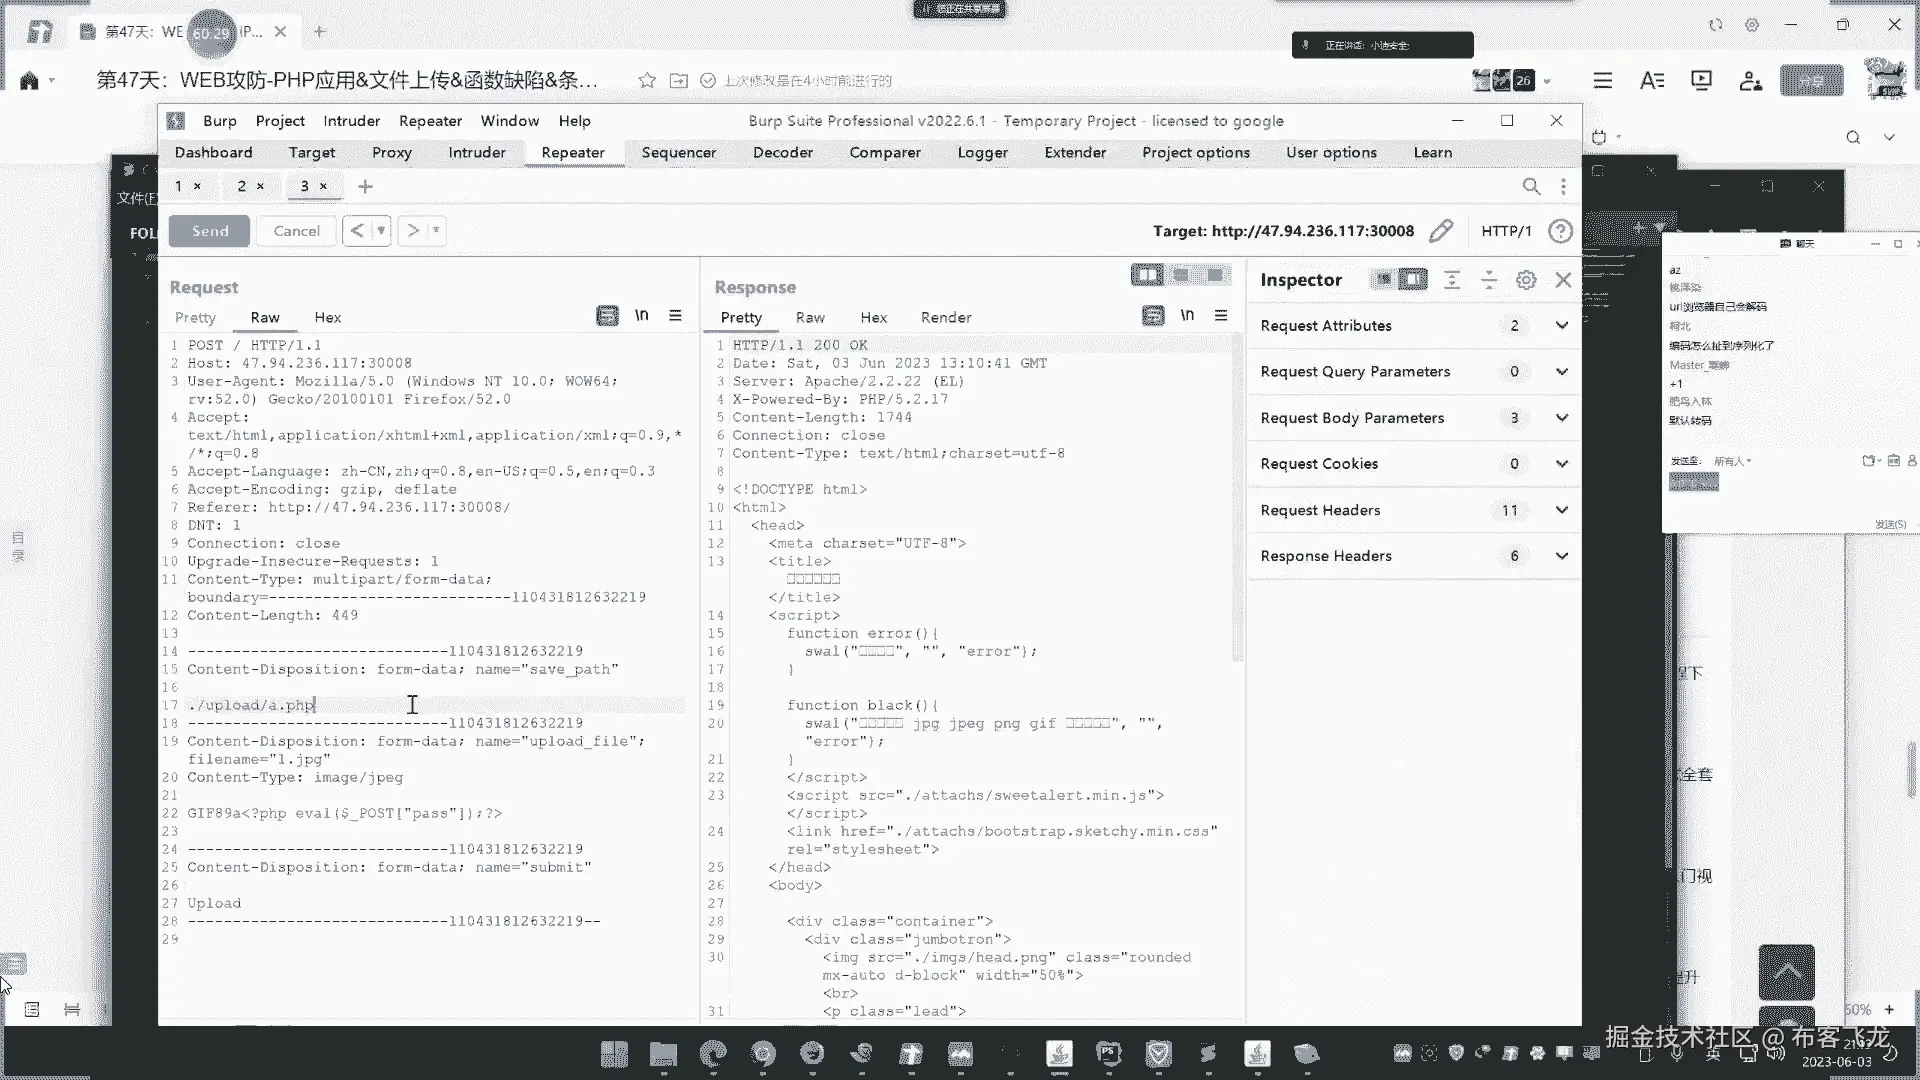Open the Request pane hamburger menu

click(x=676, y=316)
